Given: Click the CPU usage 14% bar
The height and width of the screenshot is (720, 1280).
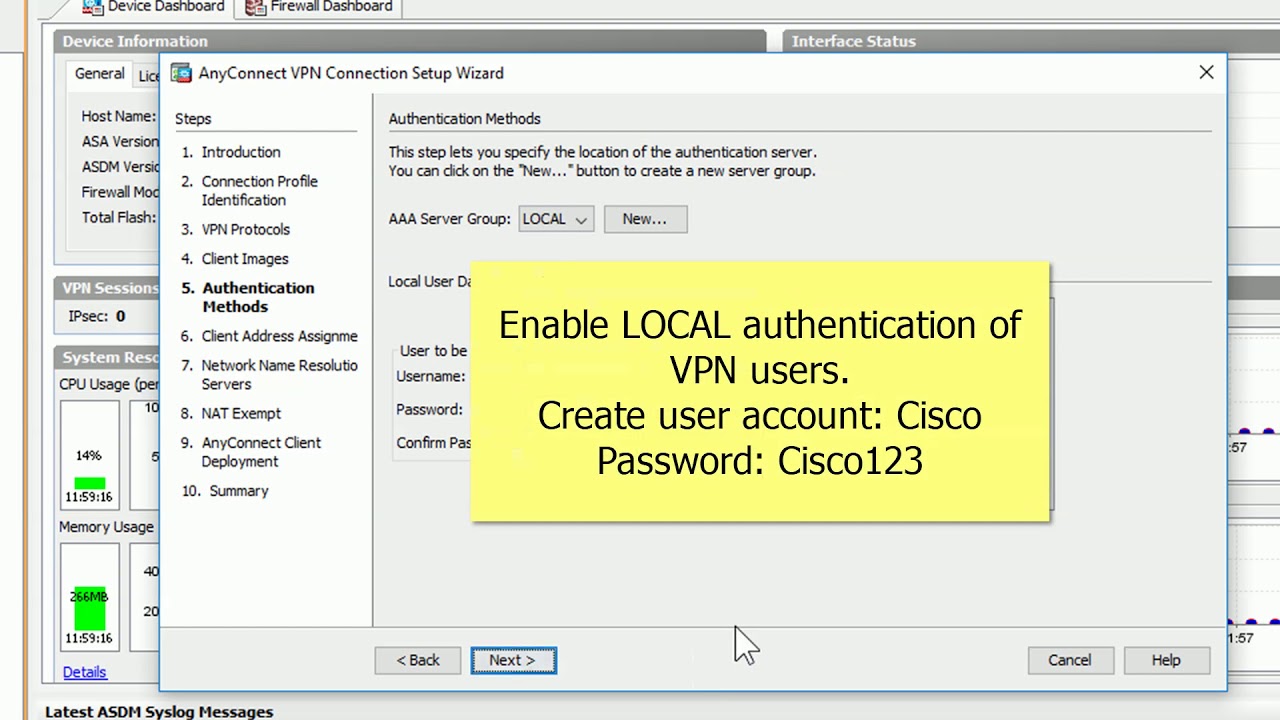Looking at the screenshot, I should pyautogui.click(x=89, y=484).
